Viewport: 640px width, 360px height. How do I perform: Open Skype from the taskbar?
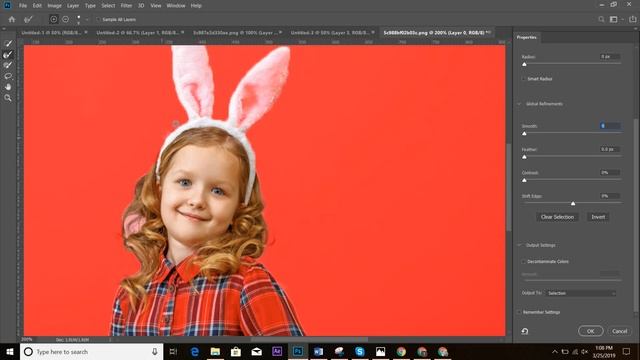360,351
